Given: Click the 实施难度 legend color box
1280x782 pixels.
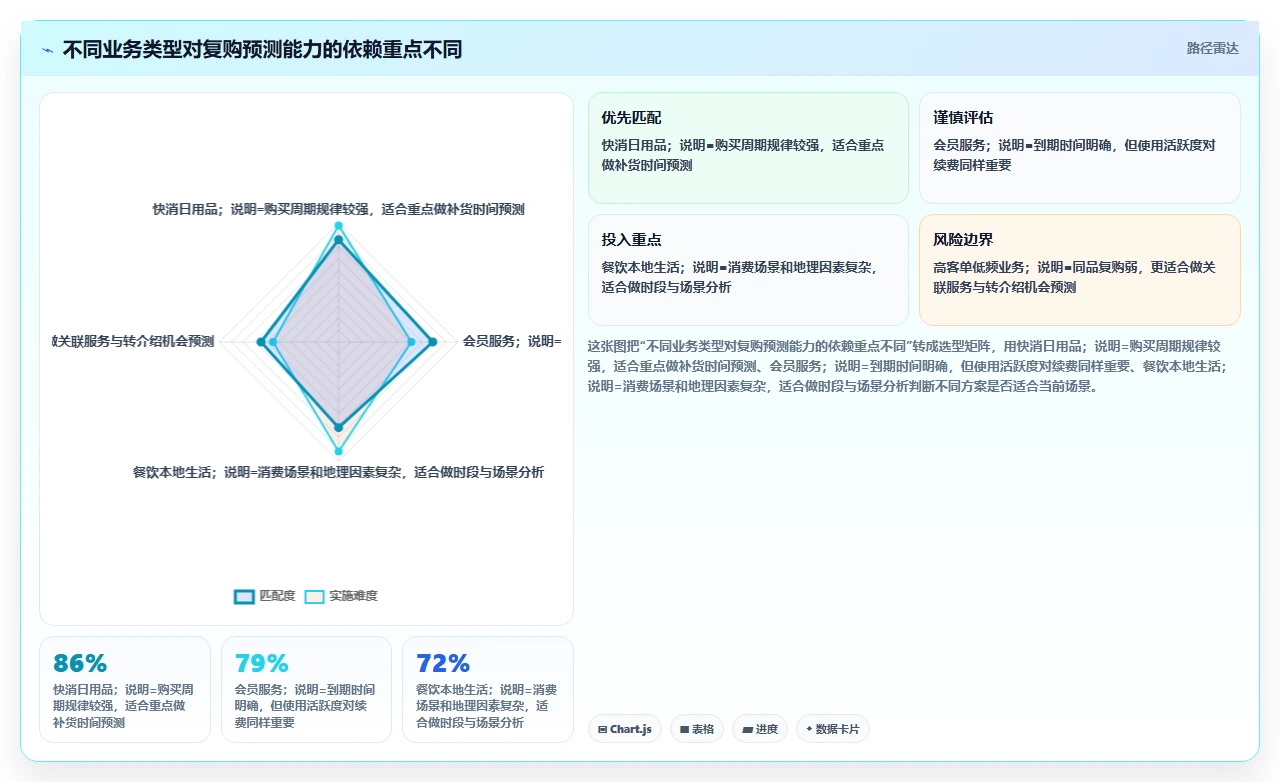Looking at the screenshot, I should (314, 596).
